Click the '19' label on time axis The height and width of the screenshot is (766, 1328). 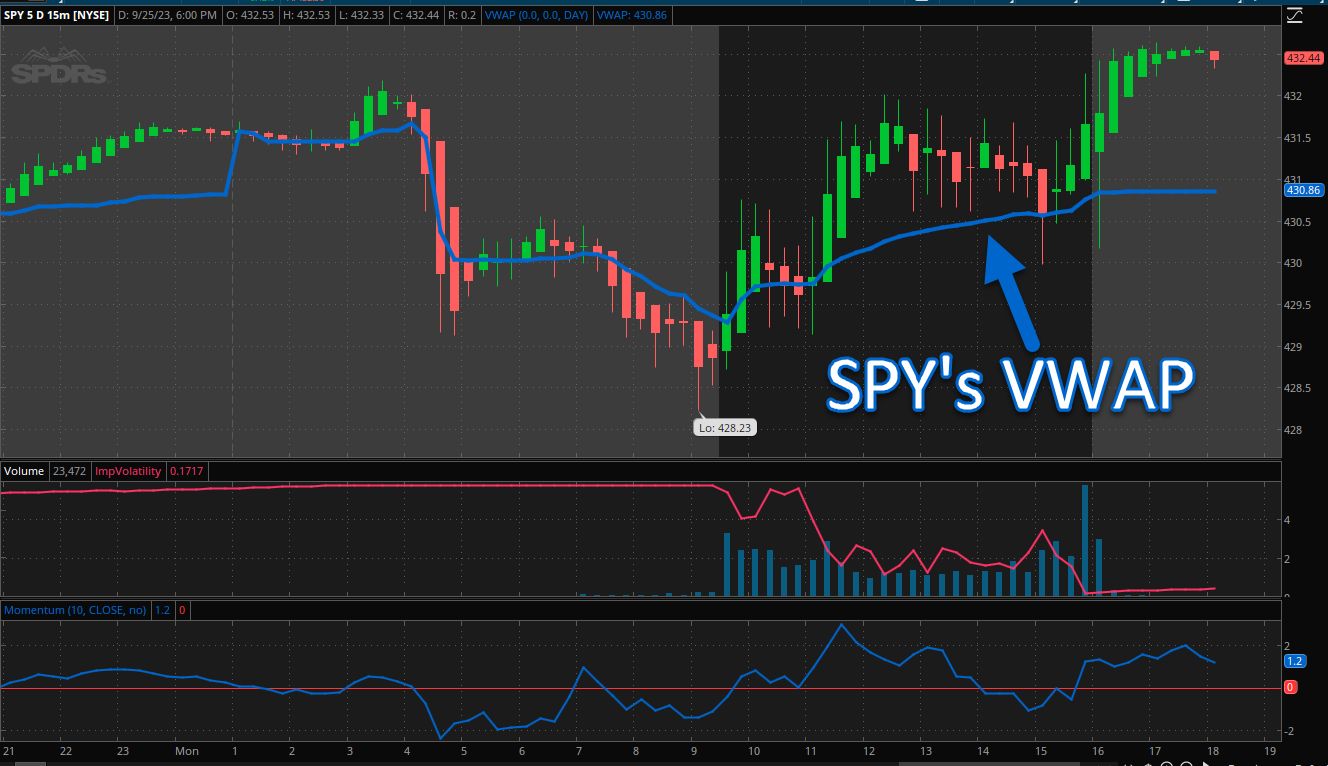pyautogui.click(x=1271, y=750)
